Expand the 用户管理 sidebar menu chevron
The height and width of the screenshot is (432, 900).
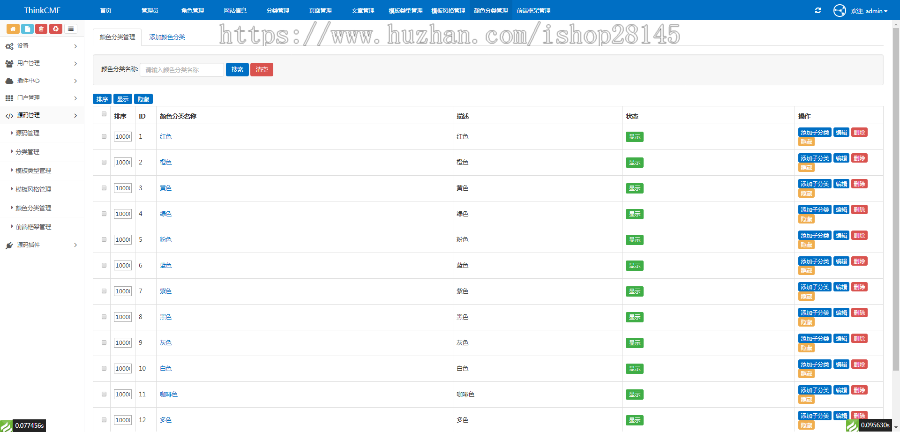(76, 63)
